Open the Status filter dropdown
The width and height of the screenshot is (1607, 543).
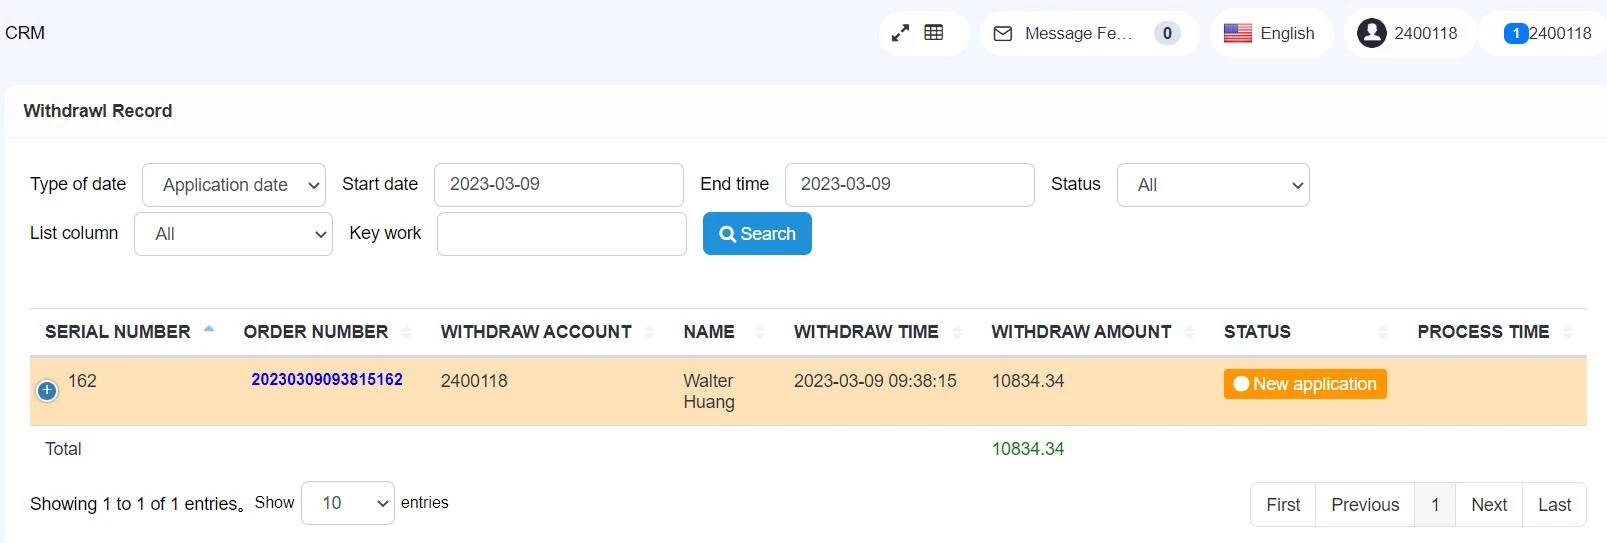(1212, 185)
